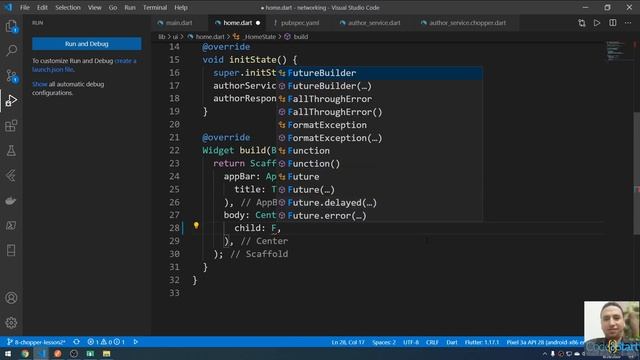Image resolution: width=640 pixels, height=360 pixels.
Task: Choose the Function() suggestion
Action: 380,164
